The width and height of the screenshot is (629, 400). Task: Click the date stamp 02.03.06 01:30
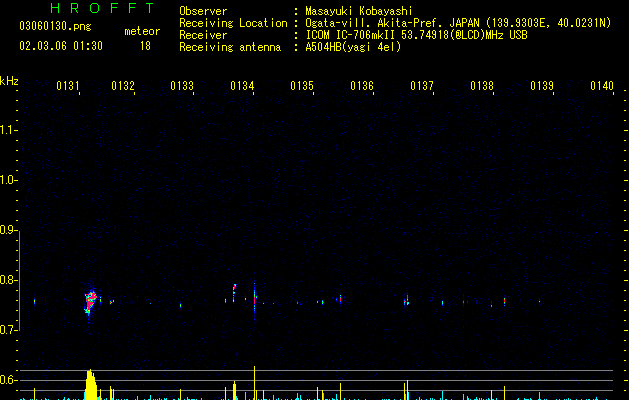[x=61, y=46]
